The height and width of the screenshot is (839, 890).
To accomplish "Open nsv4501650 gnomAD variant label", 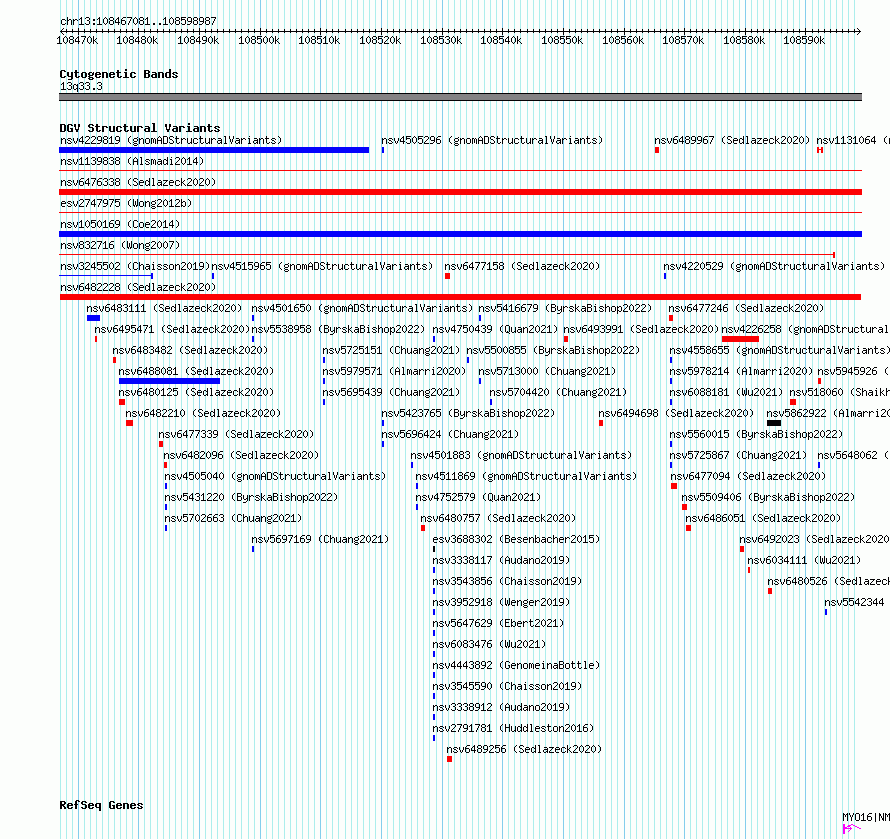I will pos(362,308).
